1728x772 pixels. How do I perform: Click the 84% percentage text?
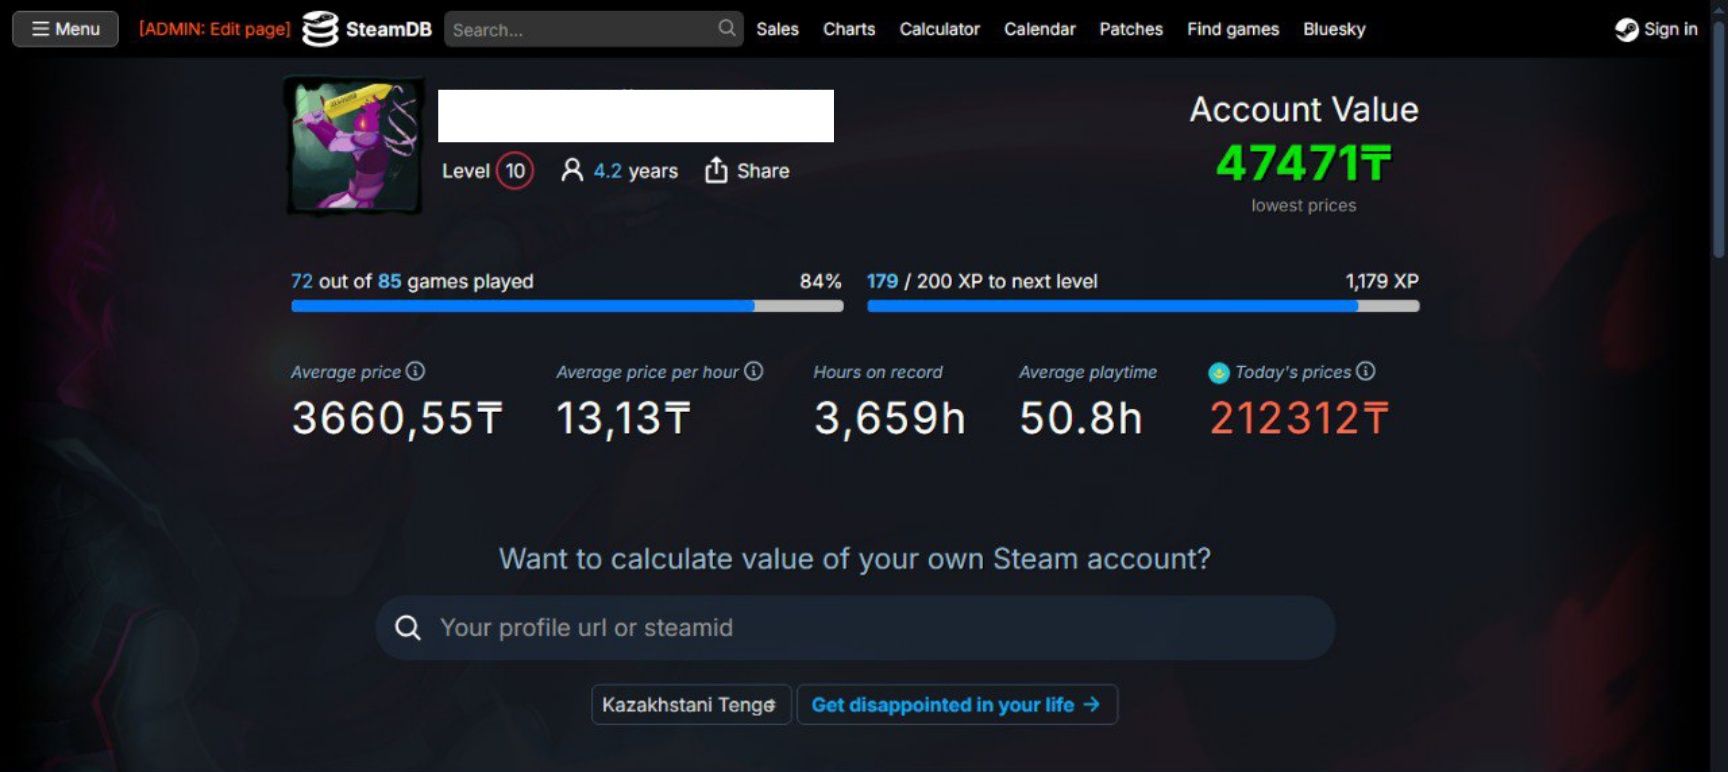click(x=820, y=281)
